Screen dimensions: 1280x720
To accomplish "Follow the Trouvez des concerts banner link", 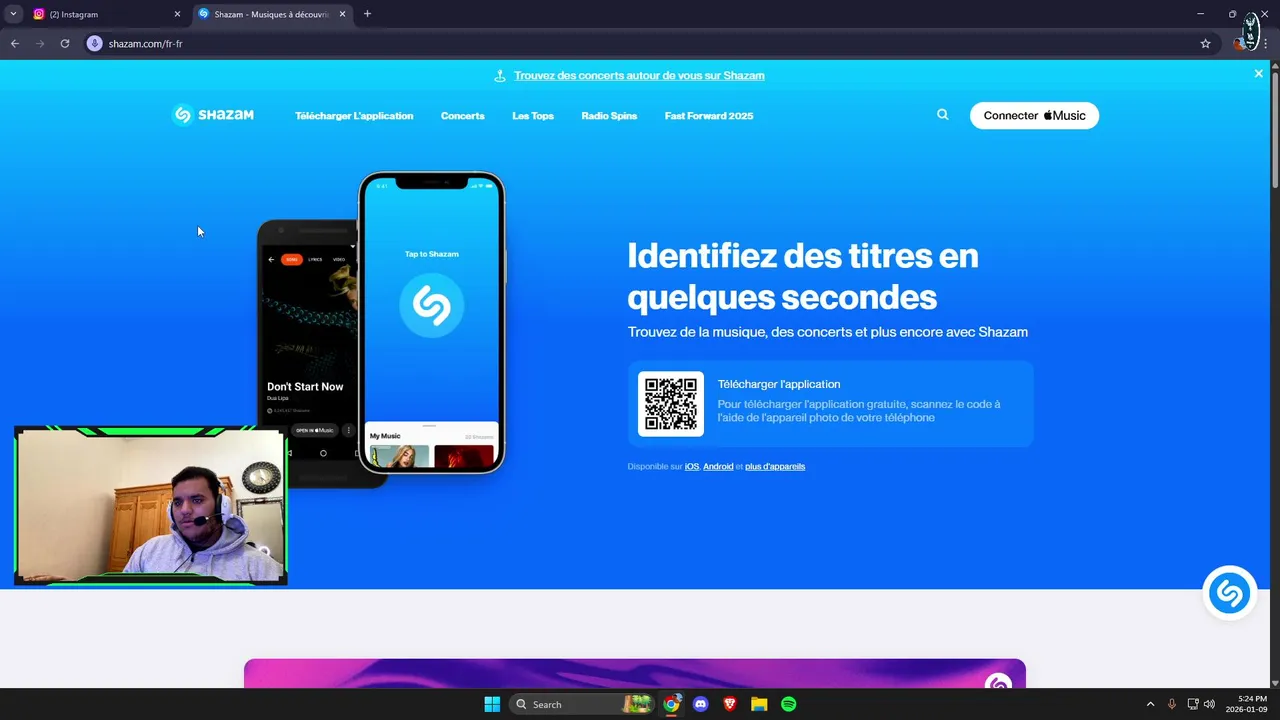I will click(639, 76).
